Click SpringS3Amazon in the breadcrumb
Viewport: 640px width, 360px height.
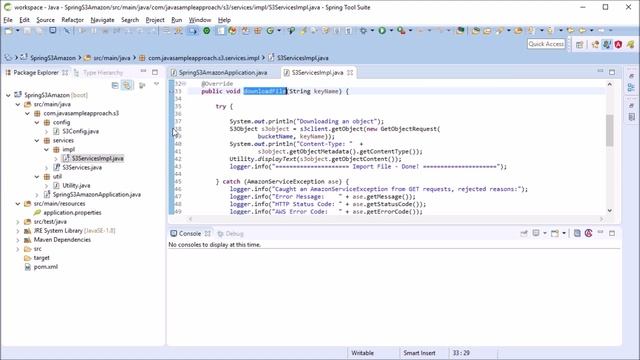point(53,58)
